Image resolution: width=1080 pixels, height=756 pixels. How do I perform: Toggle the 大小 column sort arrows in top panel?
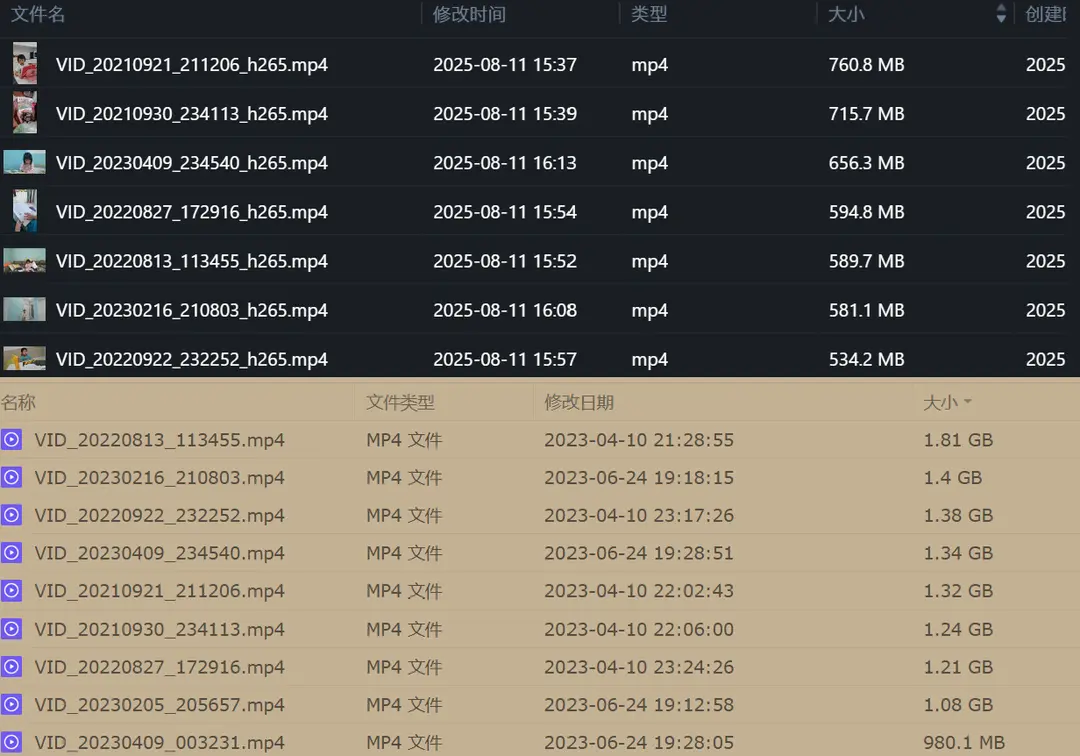coord(1001,15)
